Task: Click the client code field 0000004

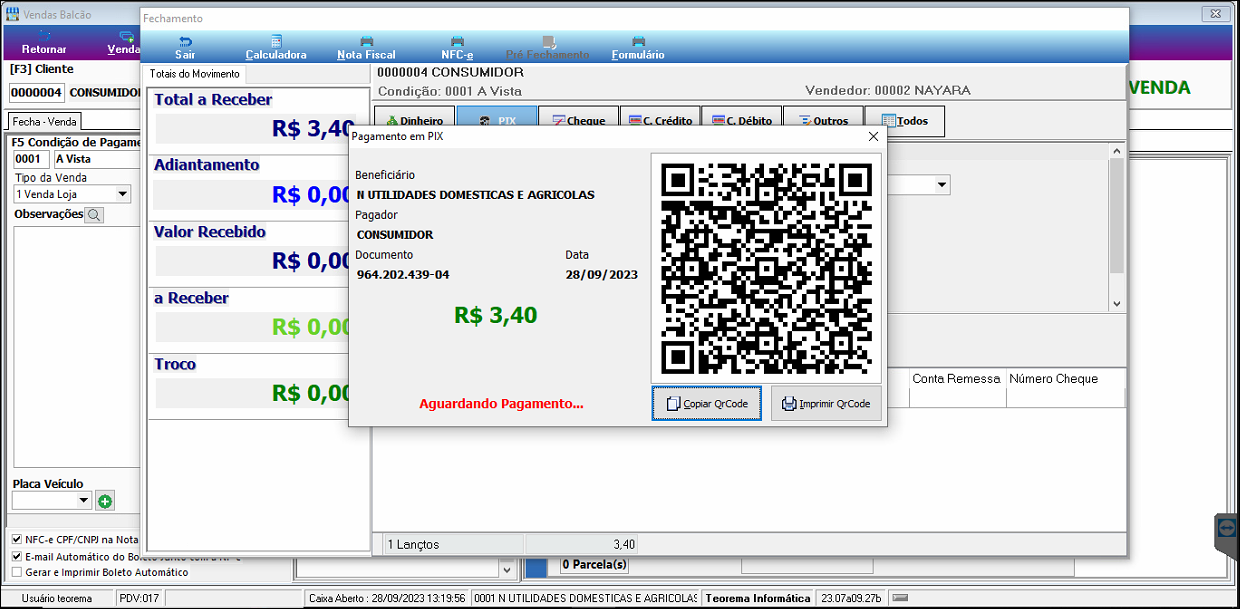Action: (37, 93)
